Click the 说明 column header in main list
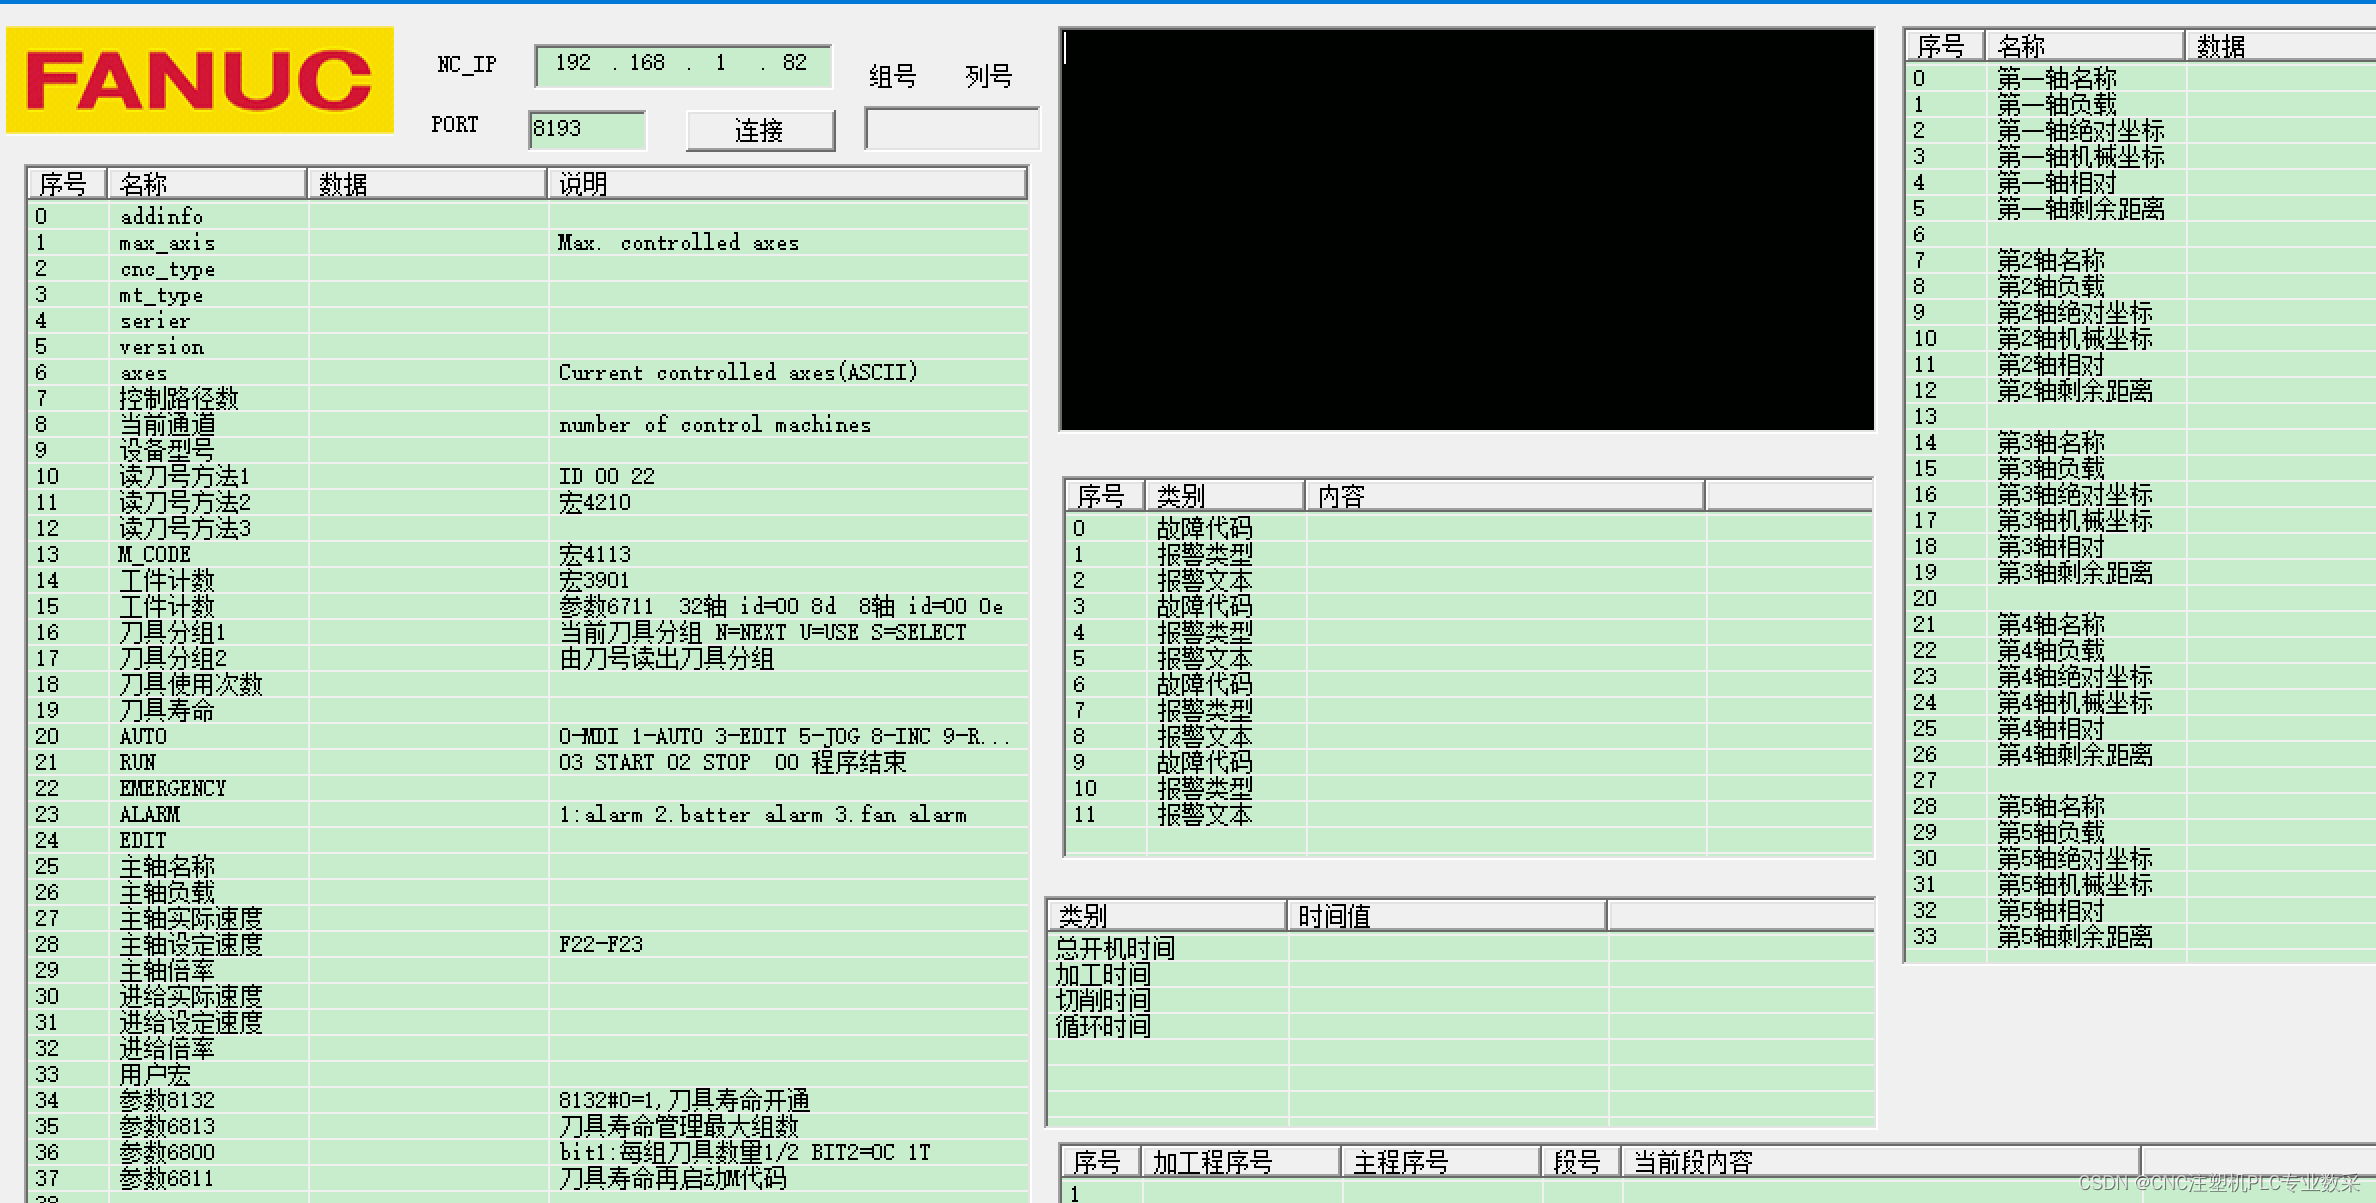The image size is (2376, 1203). [785, 184]
